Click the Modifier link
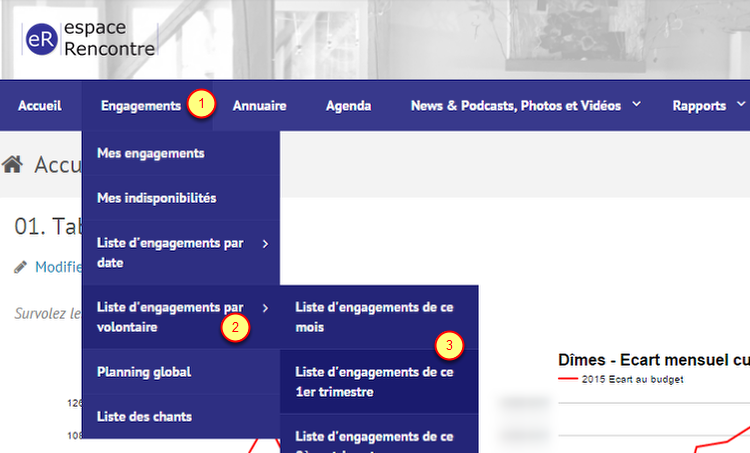This screenshot has width=750, height=453. coord(58,267)
